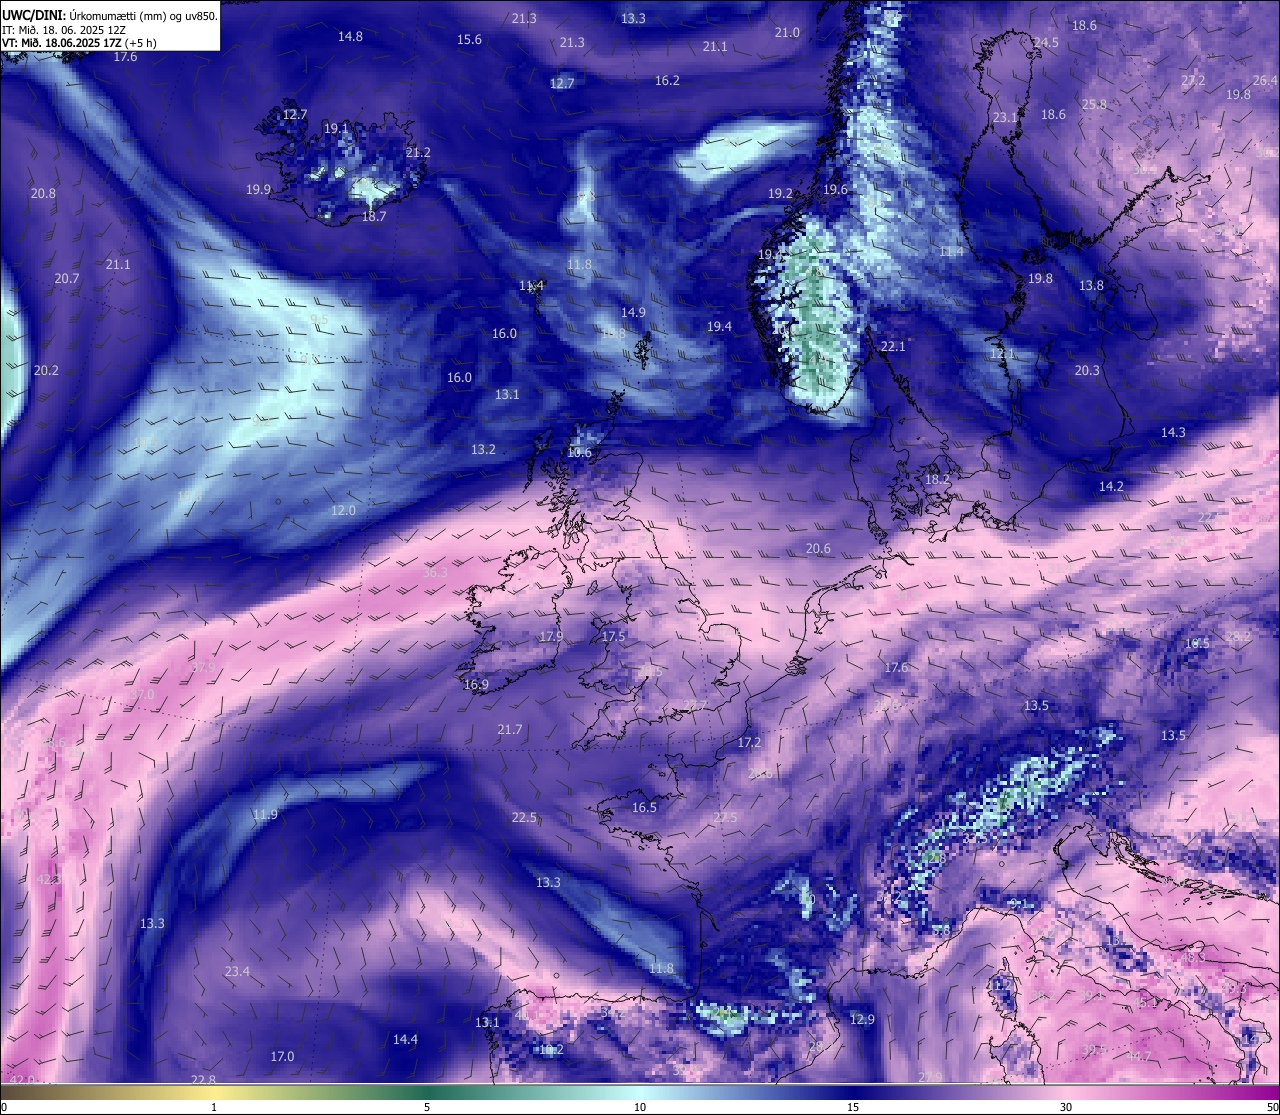The width and height of the screenshot is (1280, 1115).
Task: Select the 16.9 value southwest of Ireland
Action: click(x=476, y=685)
